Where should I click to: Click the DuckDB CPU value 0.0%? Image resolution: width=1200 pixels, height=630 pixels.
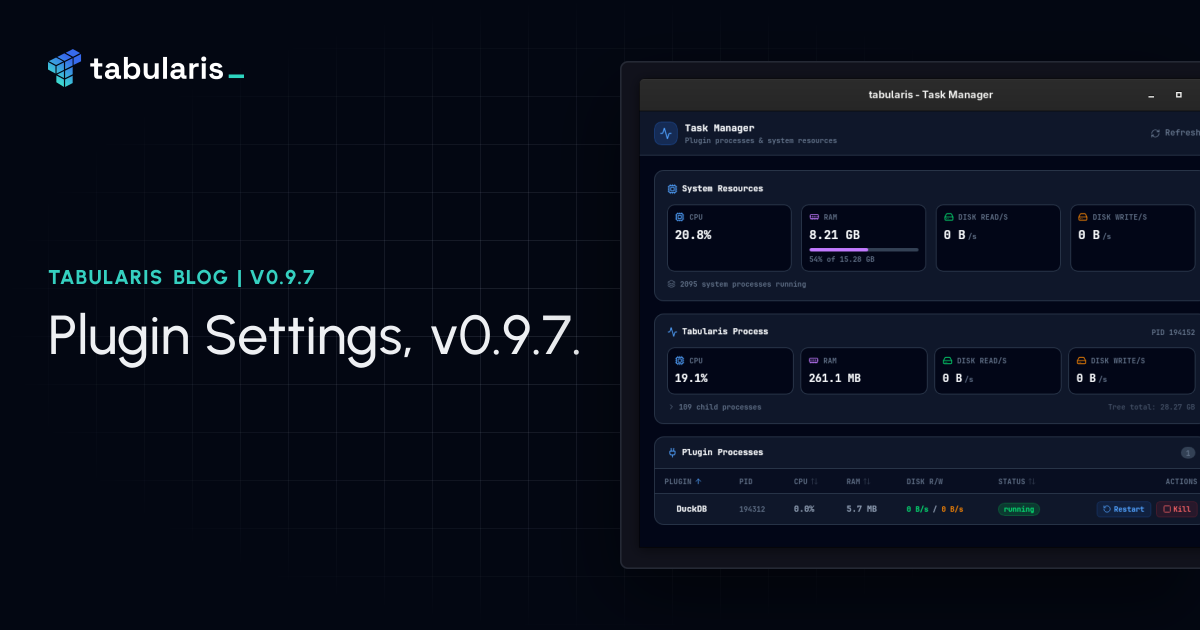pos(804,509)
